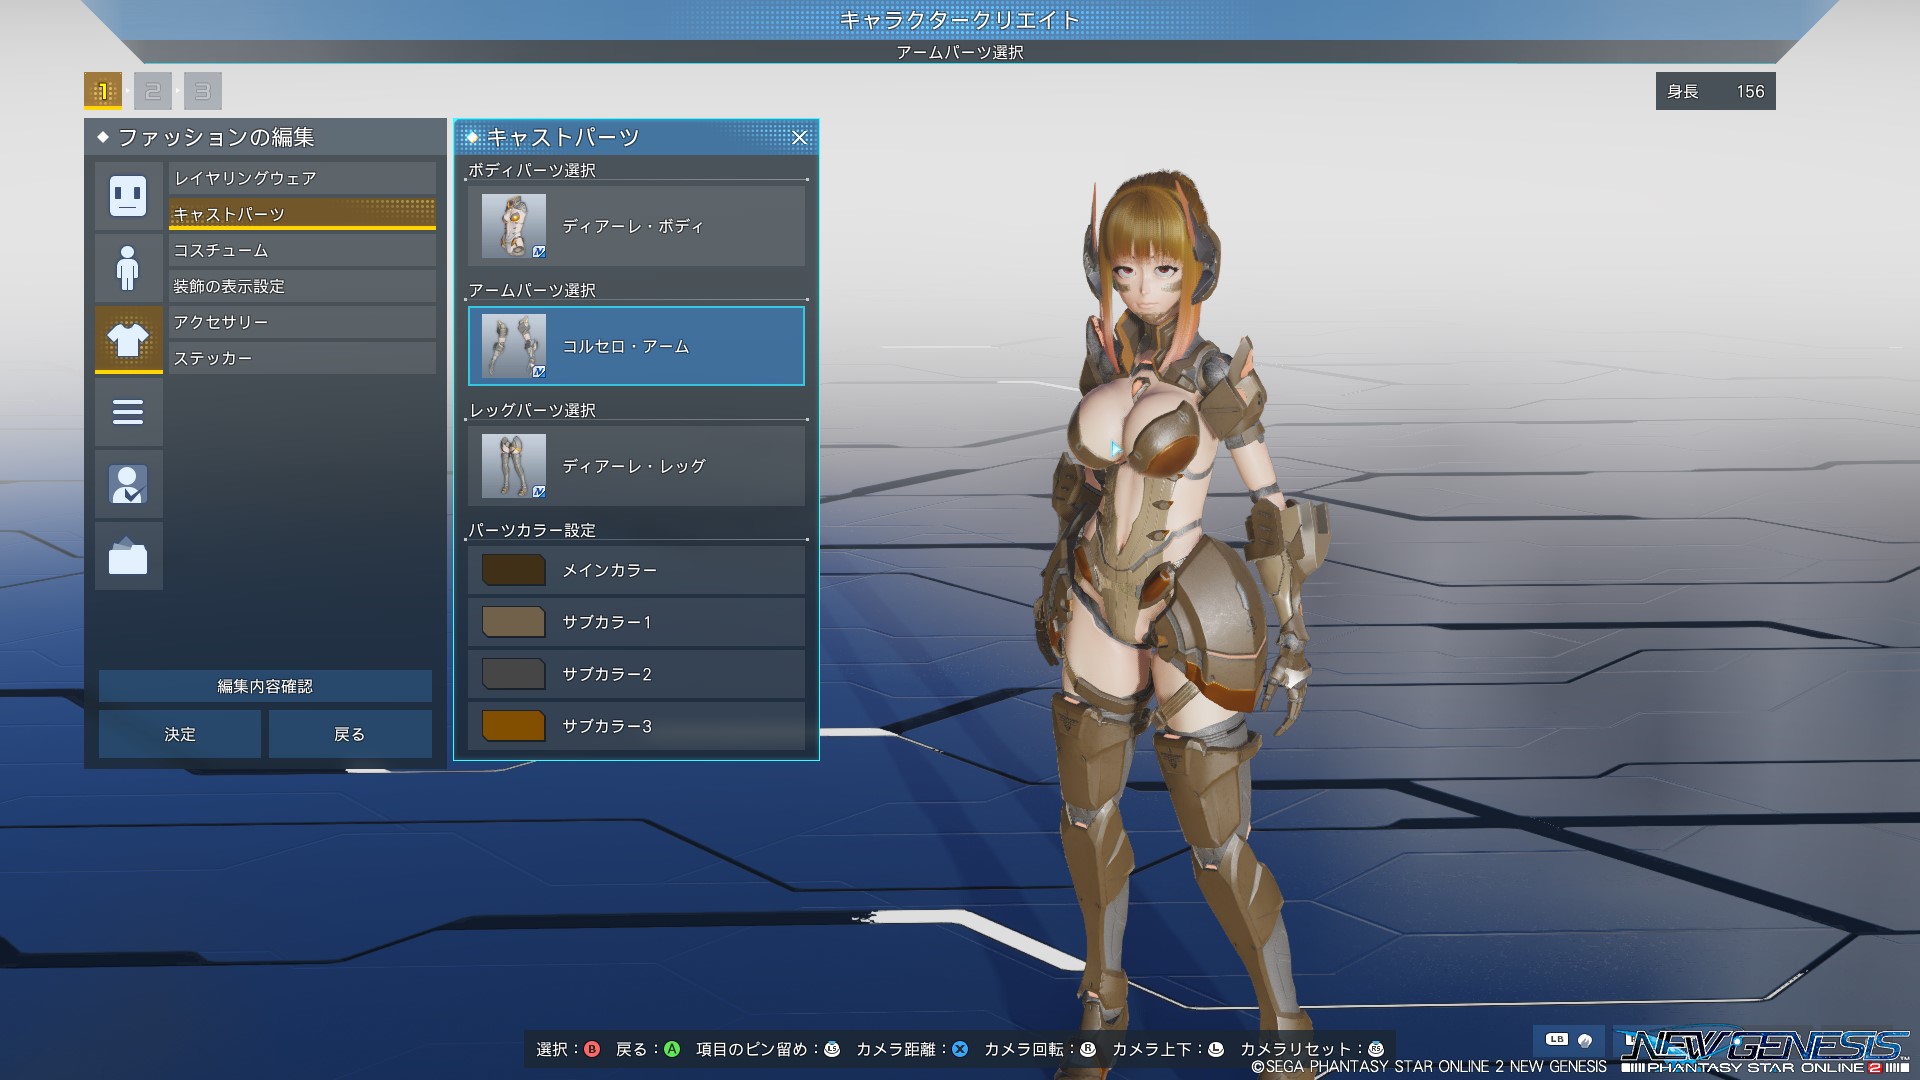Open the three-line list menu icon
This screenshot has height=1080, width=1920.
(x=128, y=412)
